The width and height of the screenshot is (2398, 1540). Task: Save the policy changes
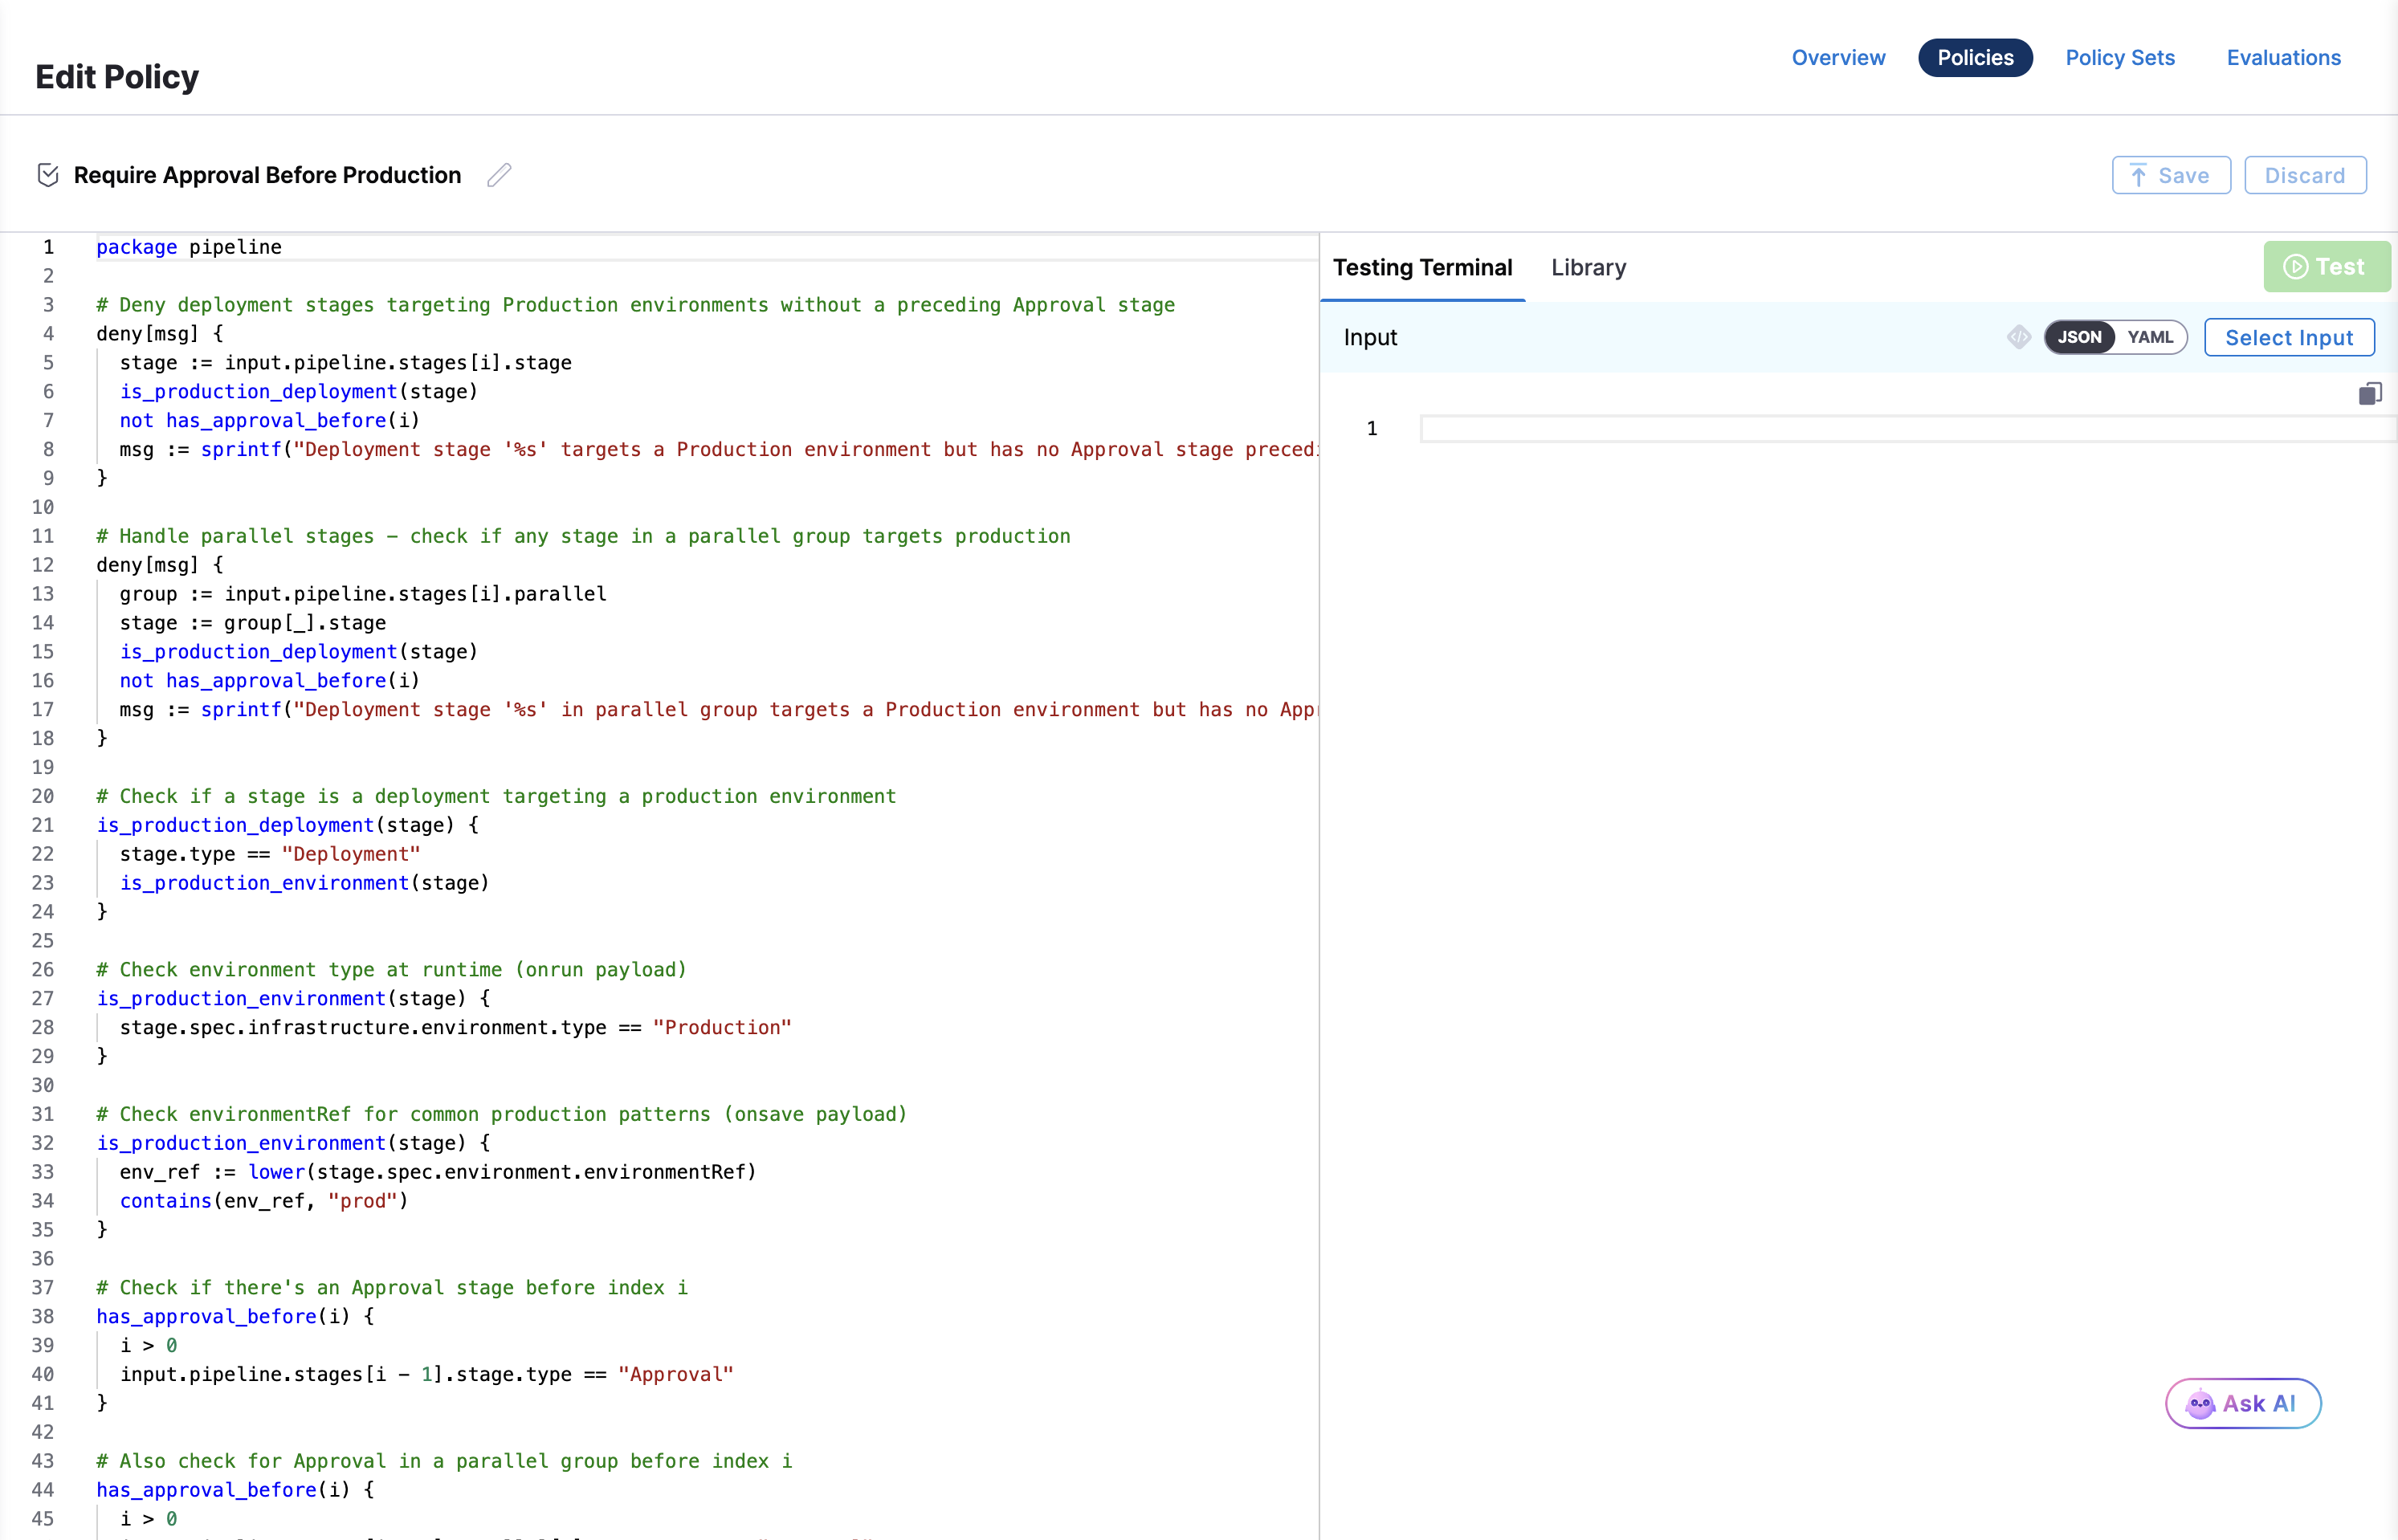2171,176
